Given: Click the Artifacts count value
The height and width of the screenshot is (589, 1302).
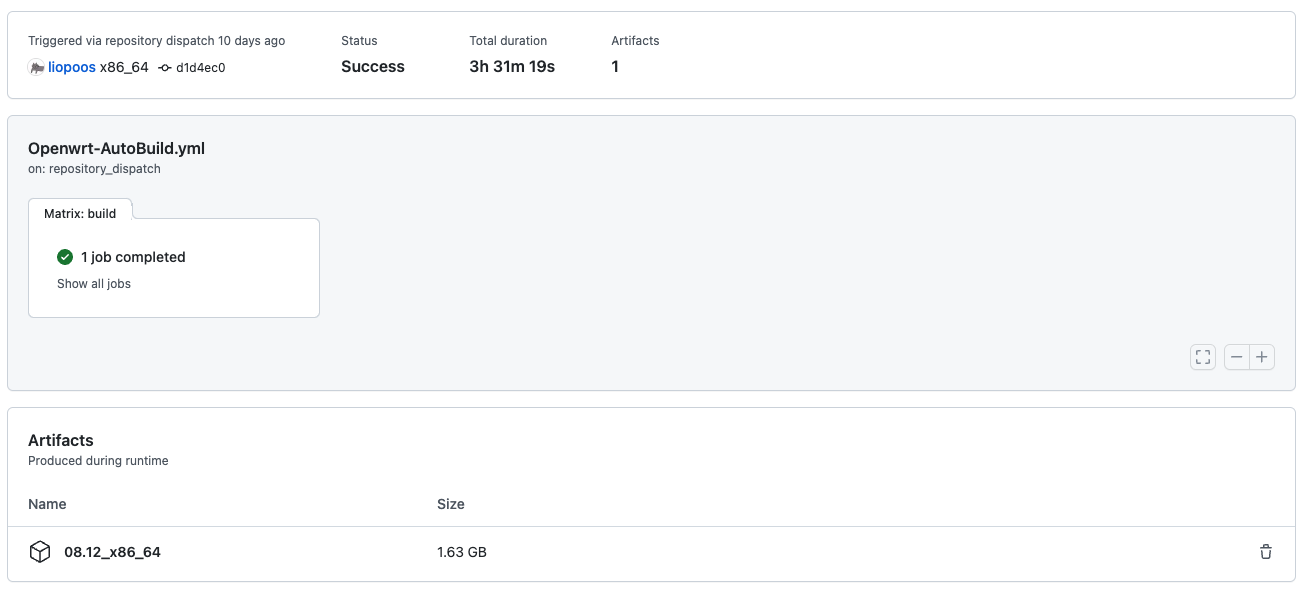Looking at the screenshot, I should coord(614,66).
